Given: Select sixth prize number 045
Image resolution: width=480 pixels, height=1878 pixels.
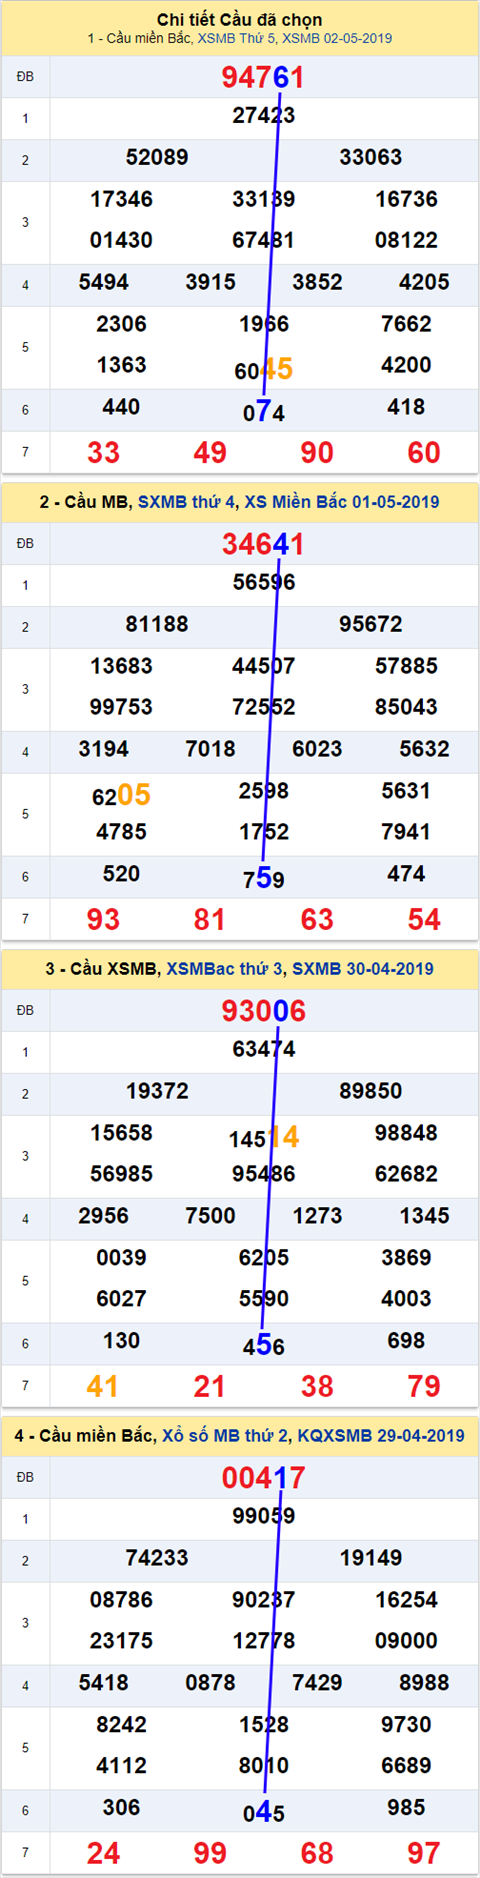Looking at the screenshot, I should point(264,1813).
